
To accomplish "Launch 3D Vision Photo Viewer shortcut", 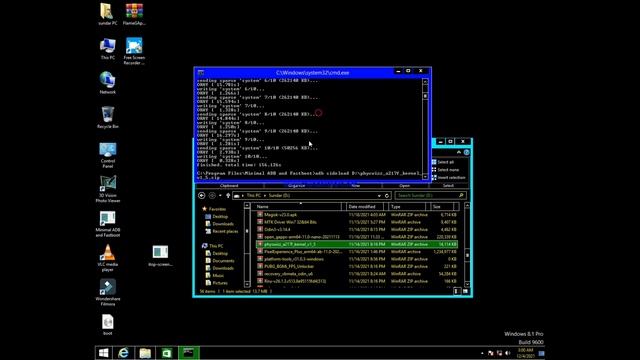I will tap(107, 189).
